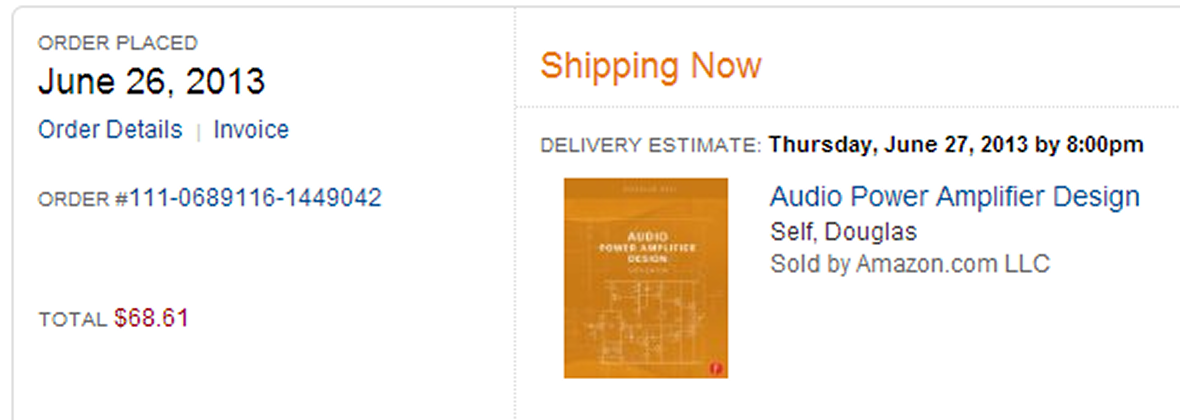Click the Shipping Now status heading
This screenshot has width=1180, height=420.
pyautogui.click(x=651, y=65)
